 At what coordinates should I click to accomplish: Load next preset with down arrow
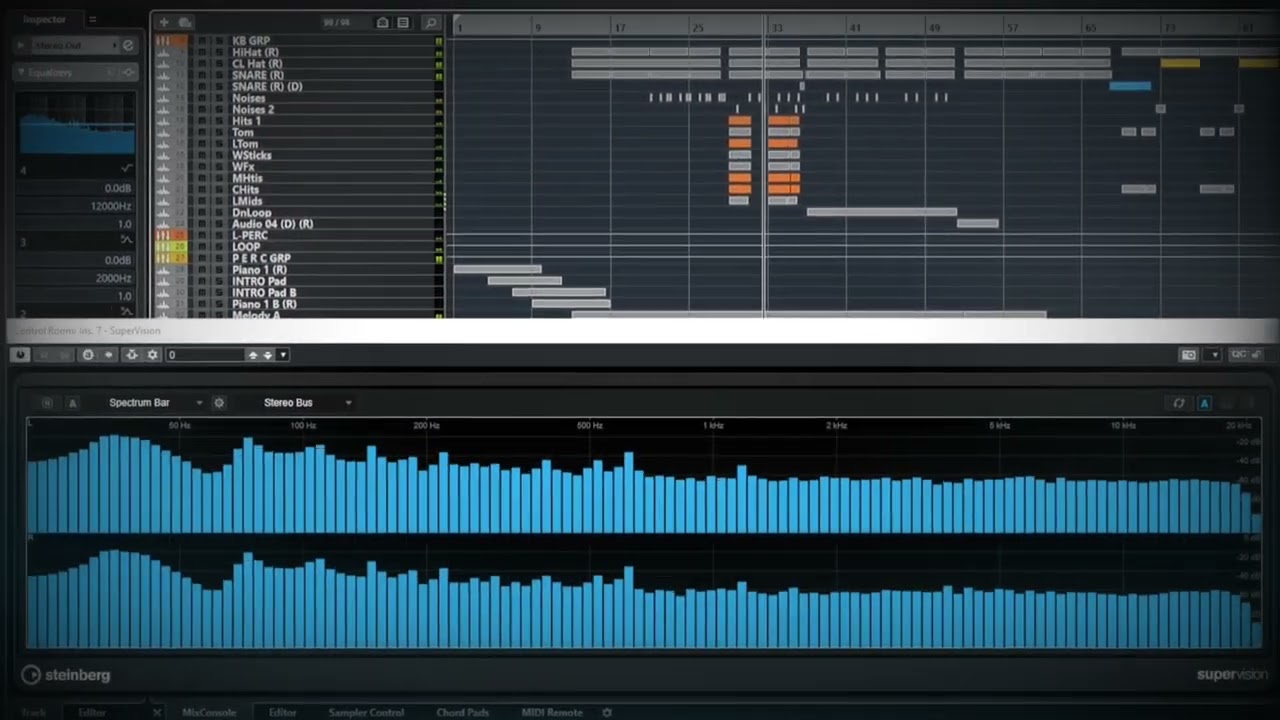tap(268, 355)
